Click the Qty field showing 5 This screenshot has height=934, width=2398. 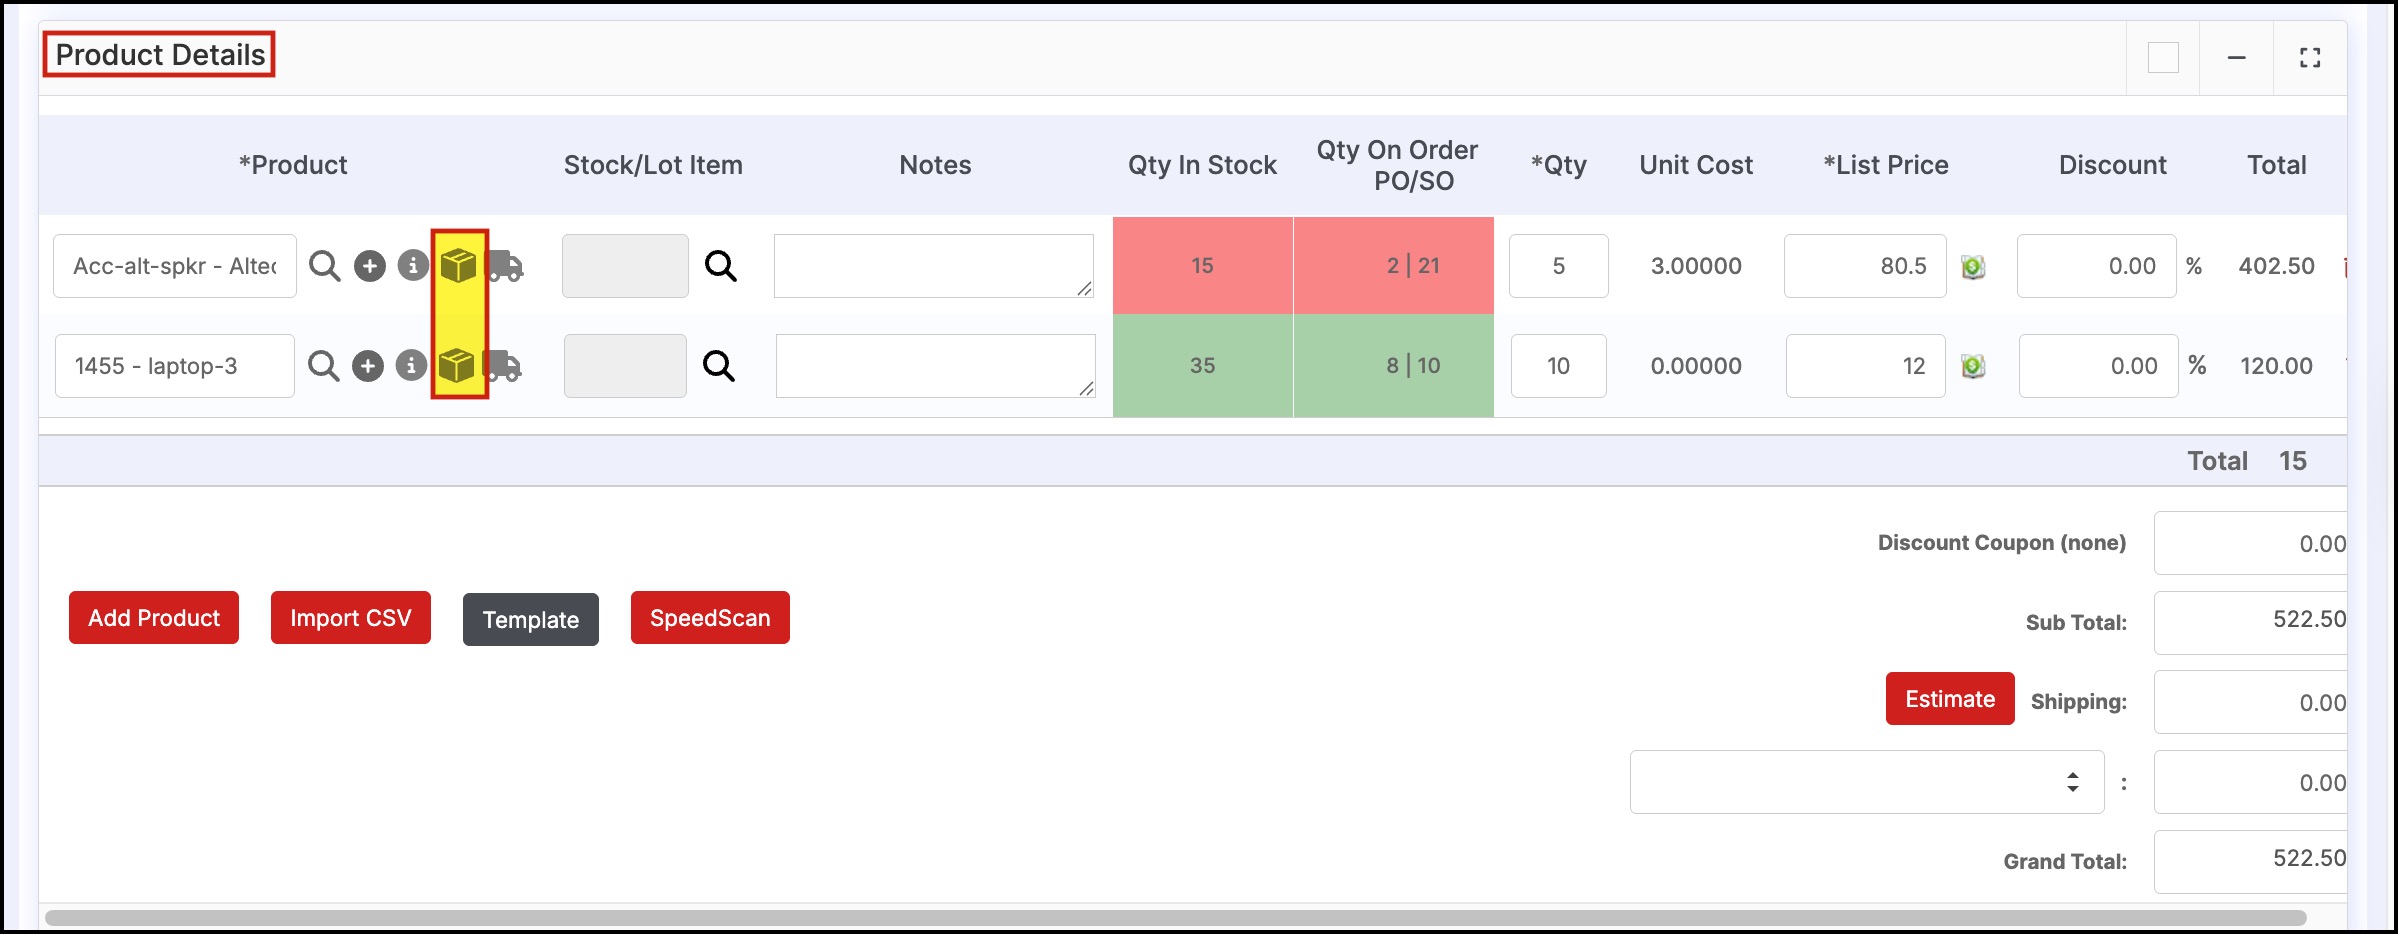pos(1559,266)
